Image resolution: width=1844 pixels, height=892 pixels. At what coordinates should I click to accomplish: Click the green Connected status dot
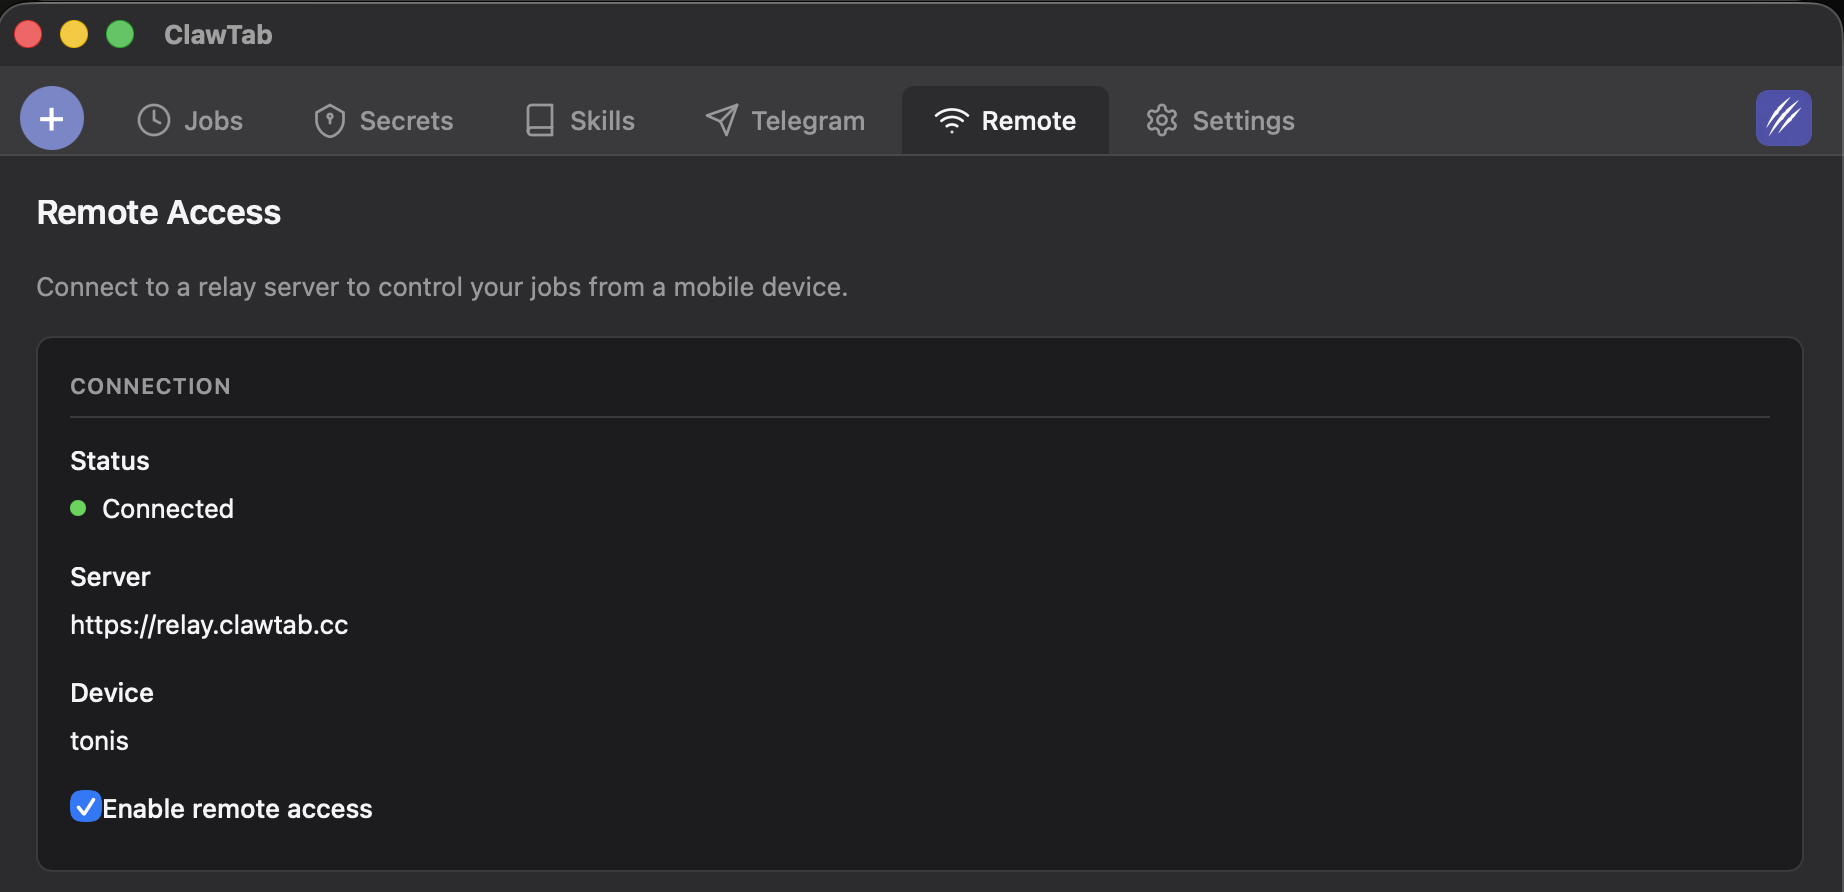pyautogui.click(x=78, y=508)
